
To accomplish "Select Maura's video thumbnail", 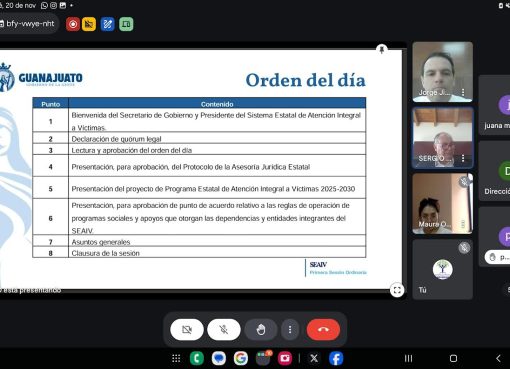I will point(443,203).
